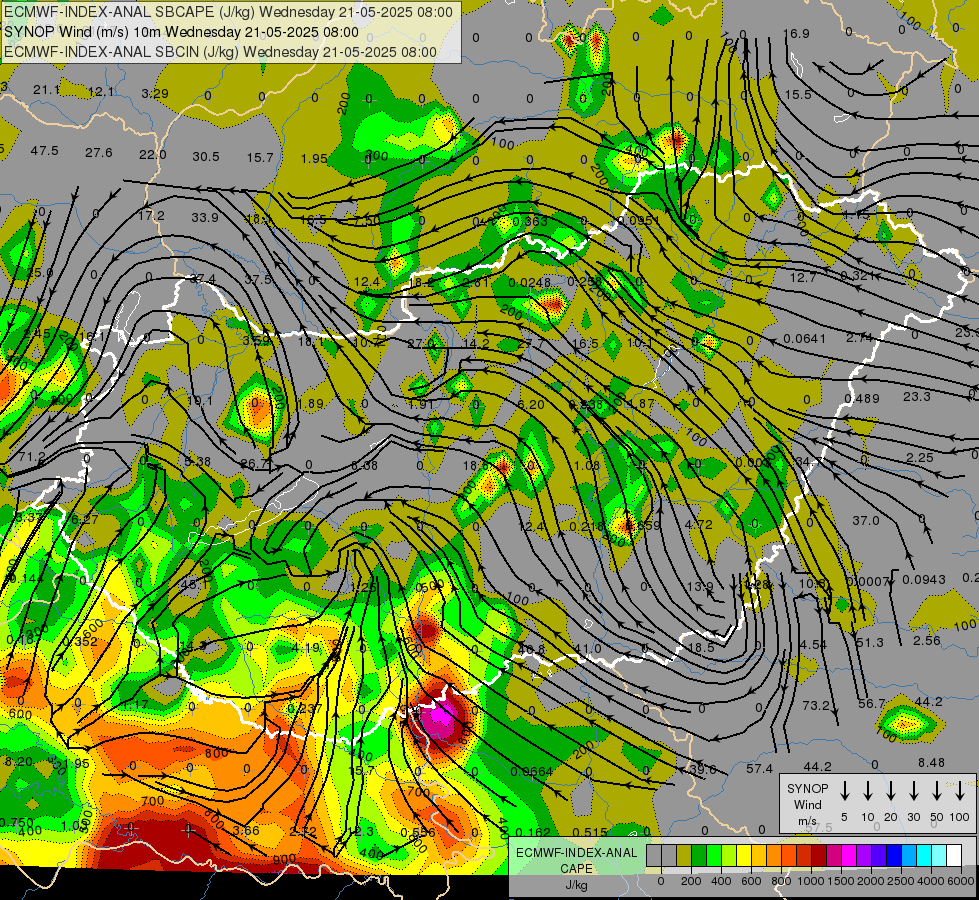
Task: Click the 100 m/s wind arrow in legend
Action: (x=960, y=791)
